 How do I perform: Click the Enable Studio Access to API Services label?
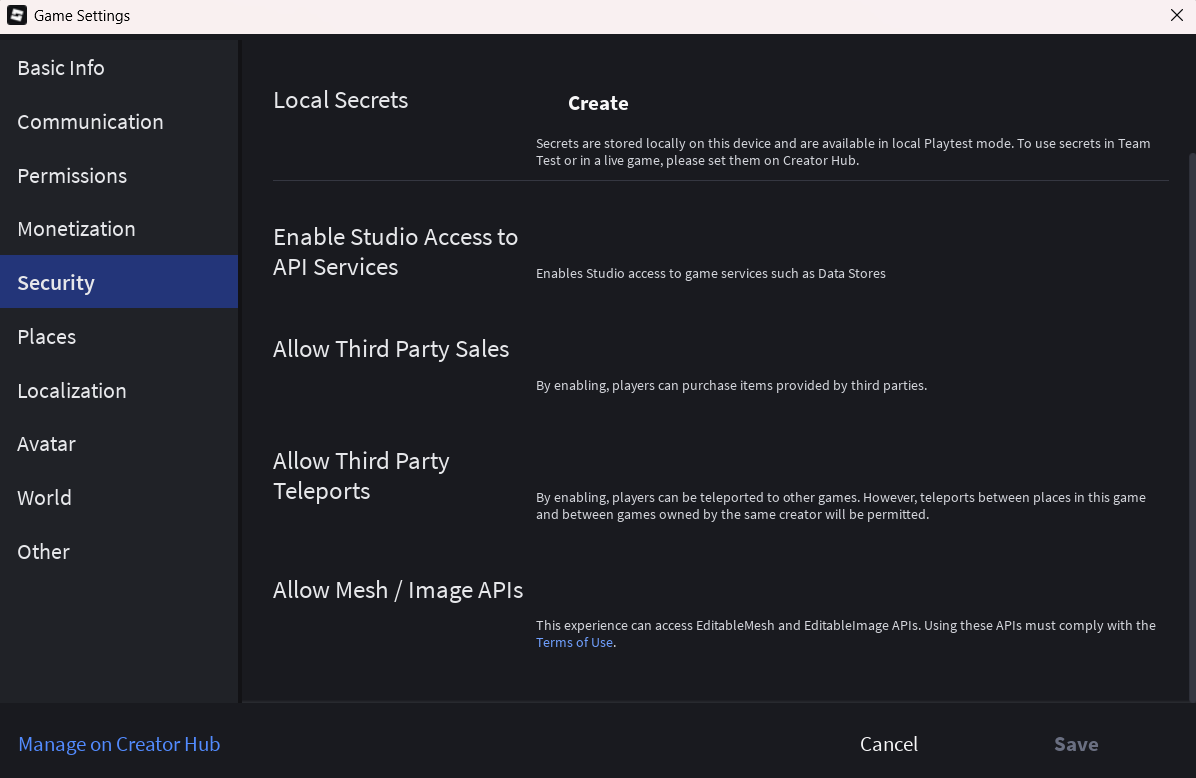click(x=395, y=252)
